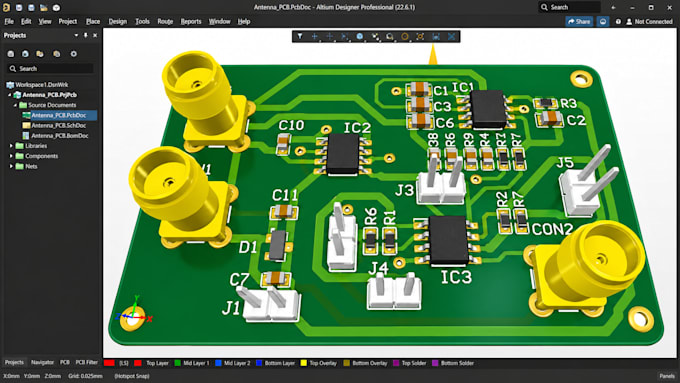Select the Bottom Solder layer tab

[457, 363]
